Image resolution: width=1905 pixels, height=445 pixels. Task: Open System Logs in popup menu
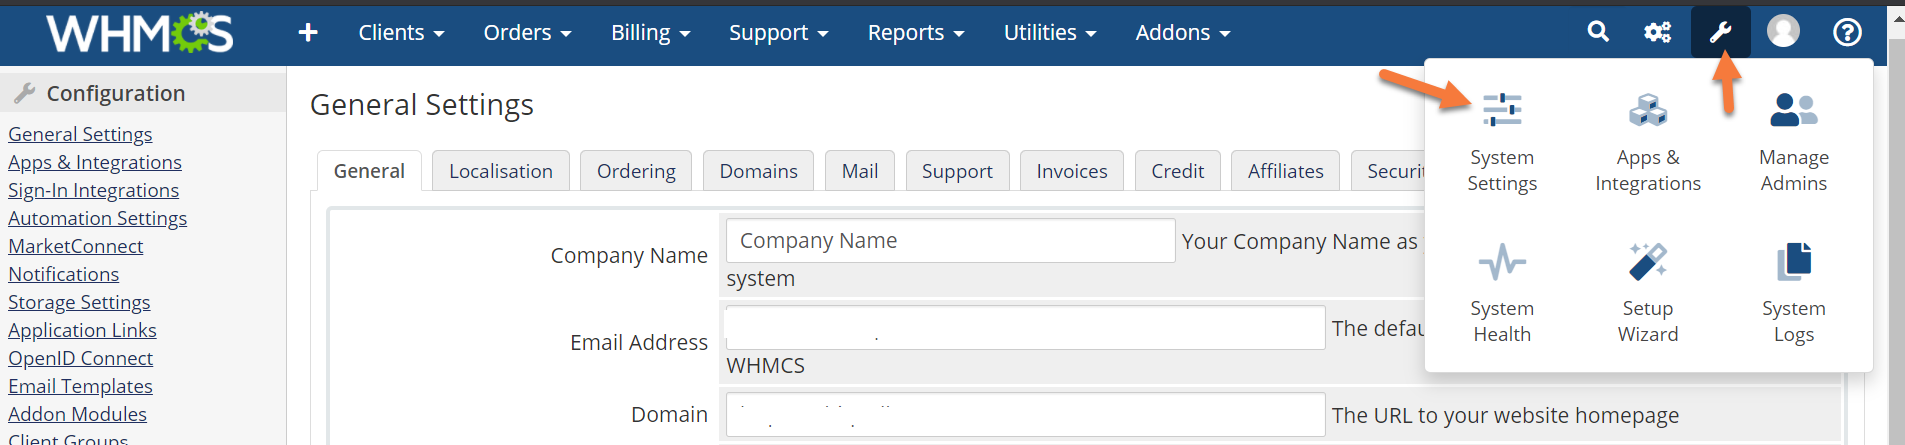point(1793,292)
